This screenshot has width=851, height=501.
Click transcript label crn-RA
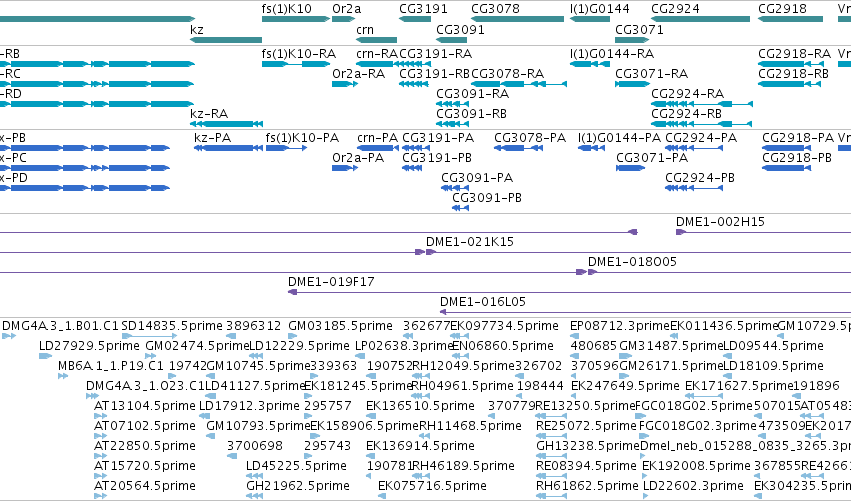pyautogui.click(x=377, y=54)
